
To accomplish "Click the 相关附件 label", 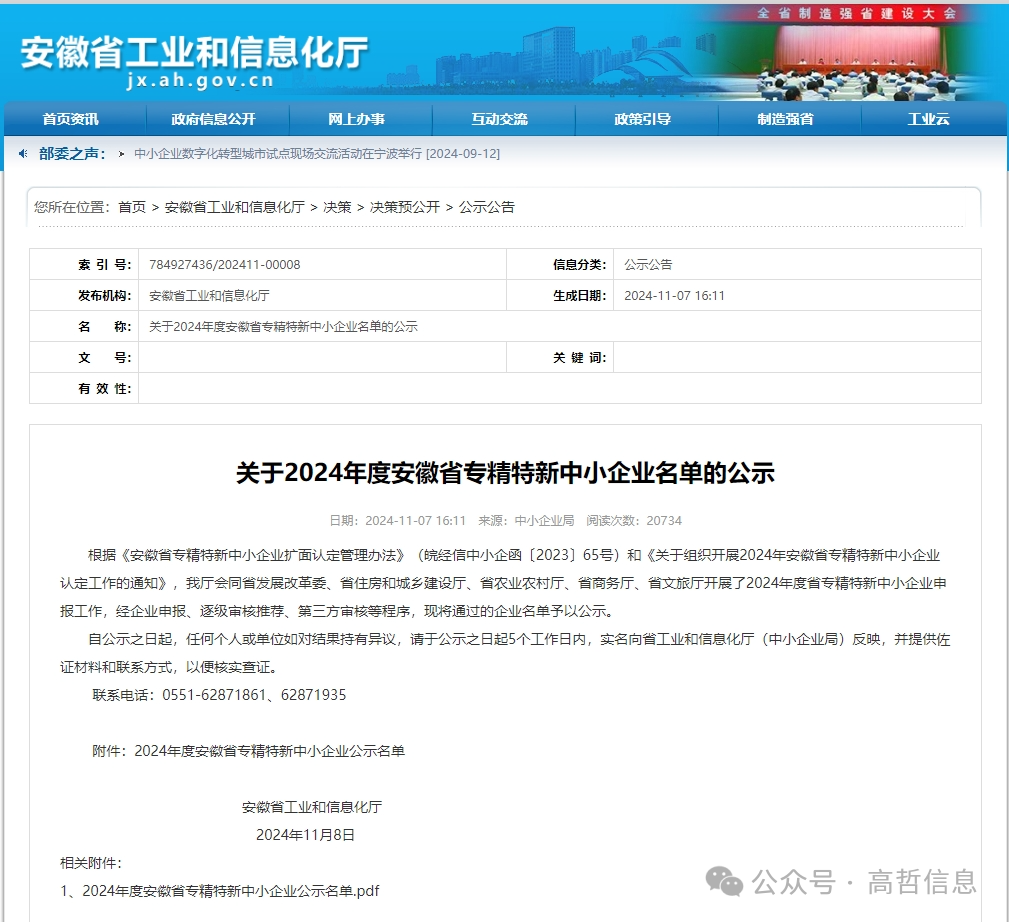I will coord(91,863).
